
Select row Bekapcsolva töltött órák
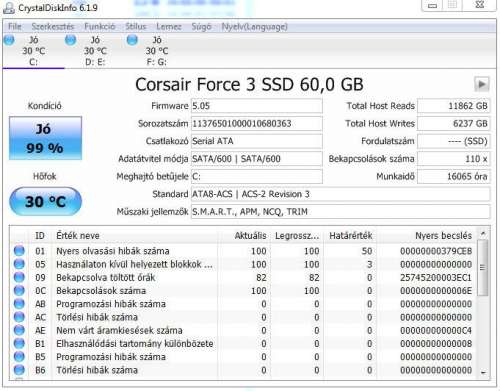(x=243, y=277)
